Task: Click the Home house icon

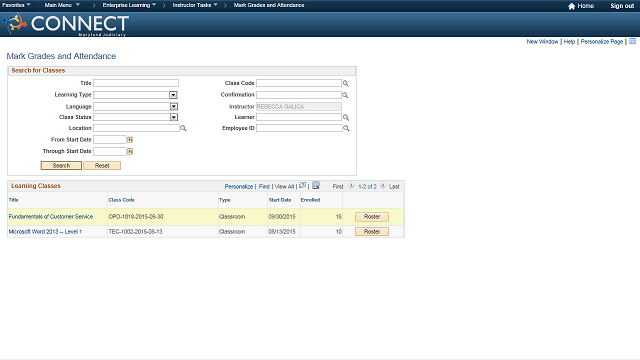Action: click(x=571, y=6)
